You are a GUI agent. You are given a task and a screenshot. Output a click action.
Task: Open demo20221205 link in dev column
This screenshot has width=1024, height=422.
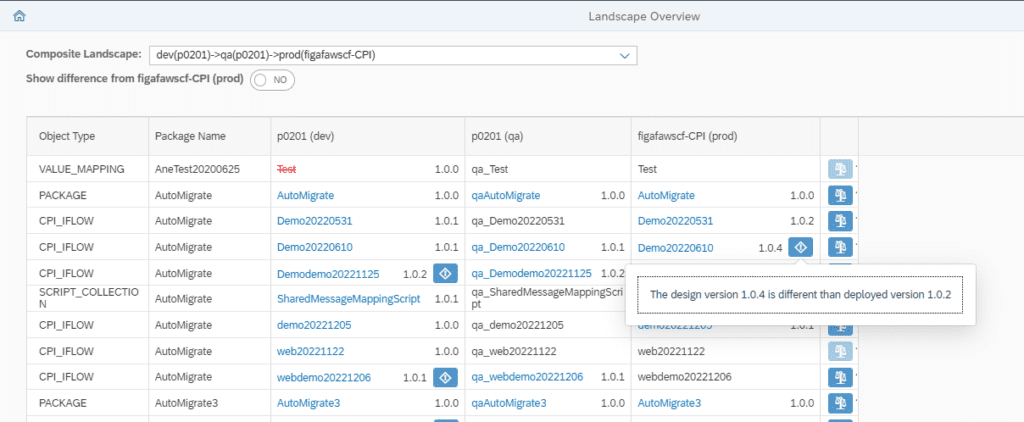click(314, 325)
